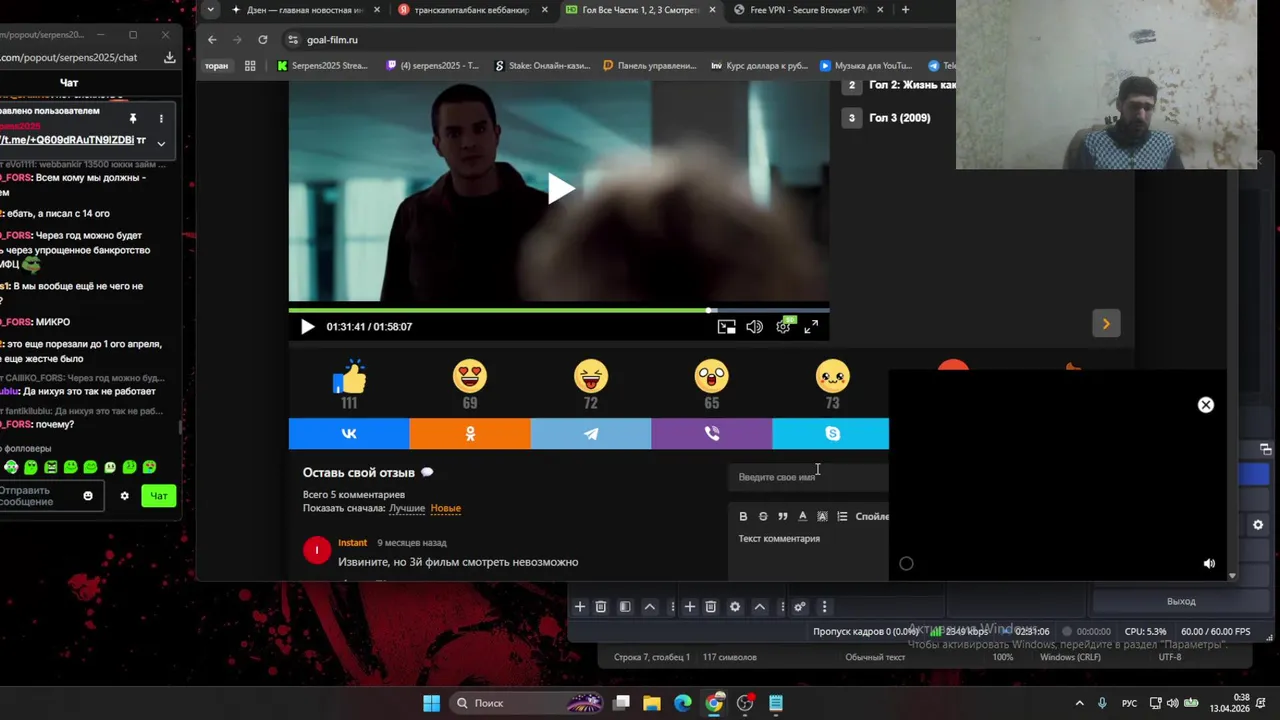The image size is (1280, 720).
Task: Open chat settings gear icon
Action: point(125,496)
